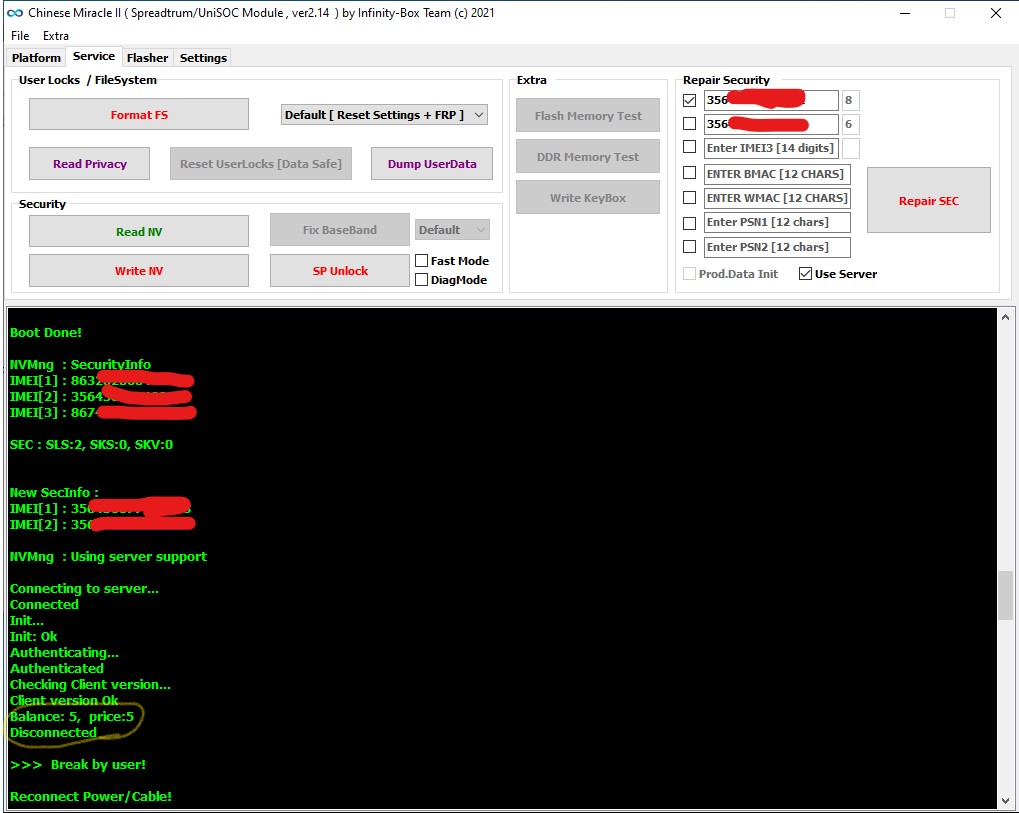Screen dimensions: 1019x813
Task: Enable the DiagMode checkbox
Action: tap(422, 279)
